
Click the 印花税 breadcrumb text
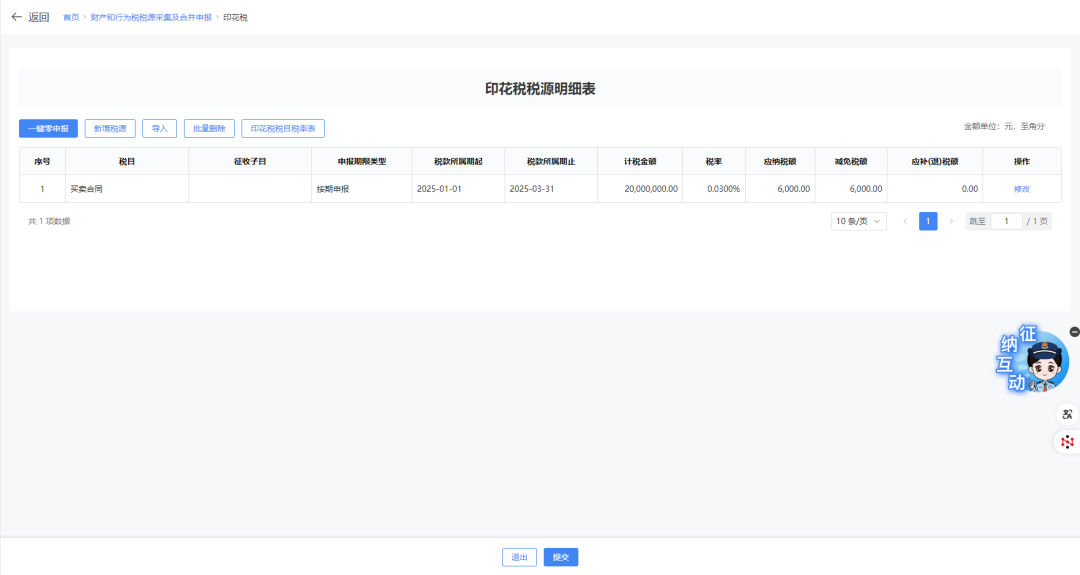(235, 17)
